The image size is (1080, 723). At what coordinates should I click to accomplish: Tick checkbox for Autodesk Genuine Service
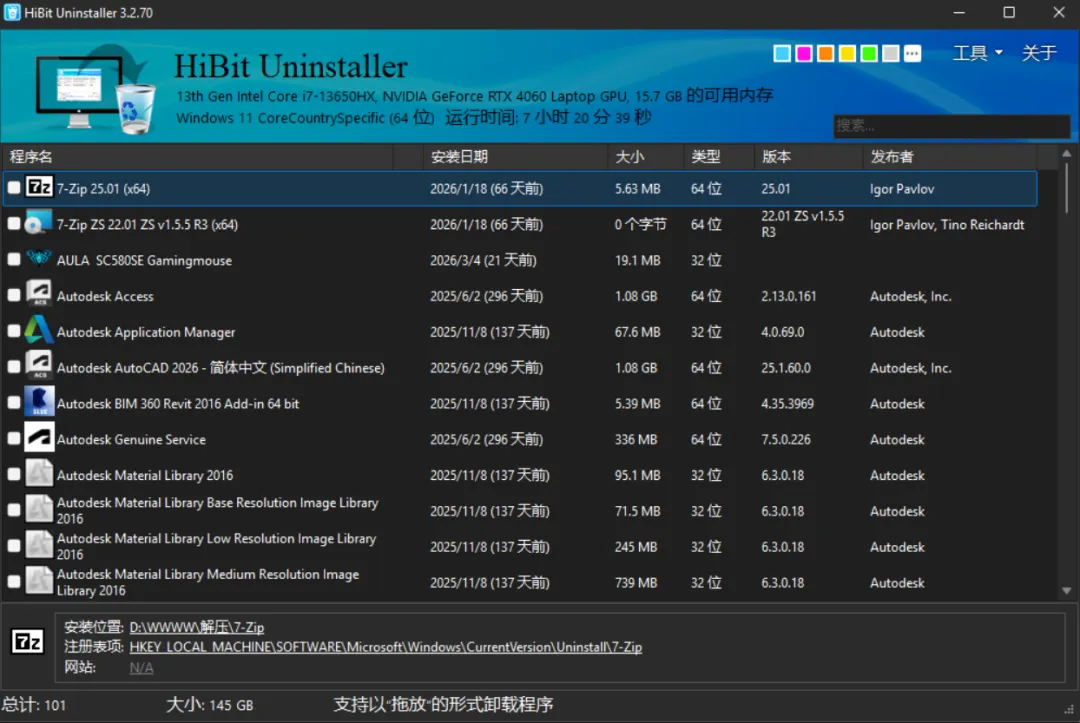click(14, 439)
